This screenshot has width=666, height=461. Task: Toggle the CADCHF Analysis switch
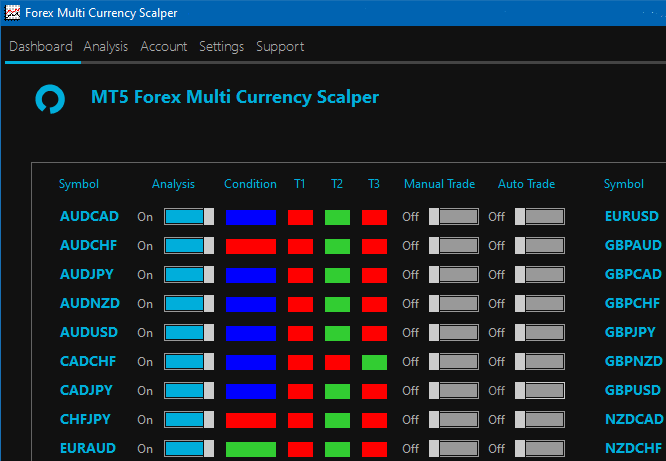189,362
